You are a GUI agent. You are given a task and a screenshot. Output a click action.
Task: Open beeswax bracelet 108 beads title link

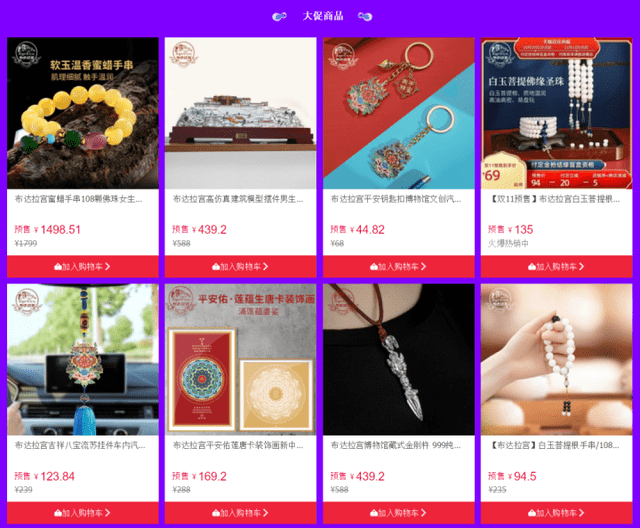click(x=78, y=199)
